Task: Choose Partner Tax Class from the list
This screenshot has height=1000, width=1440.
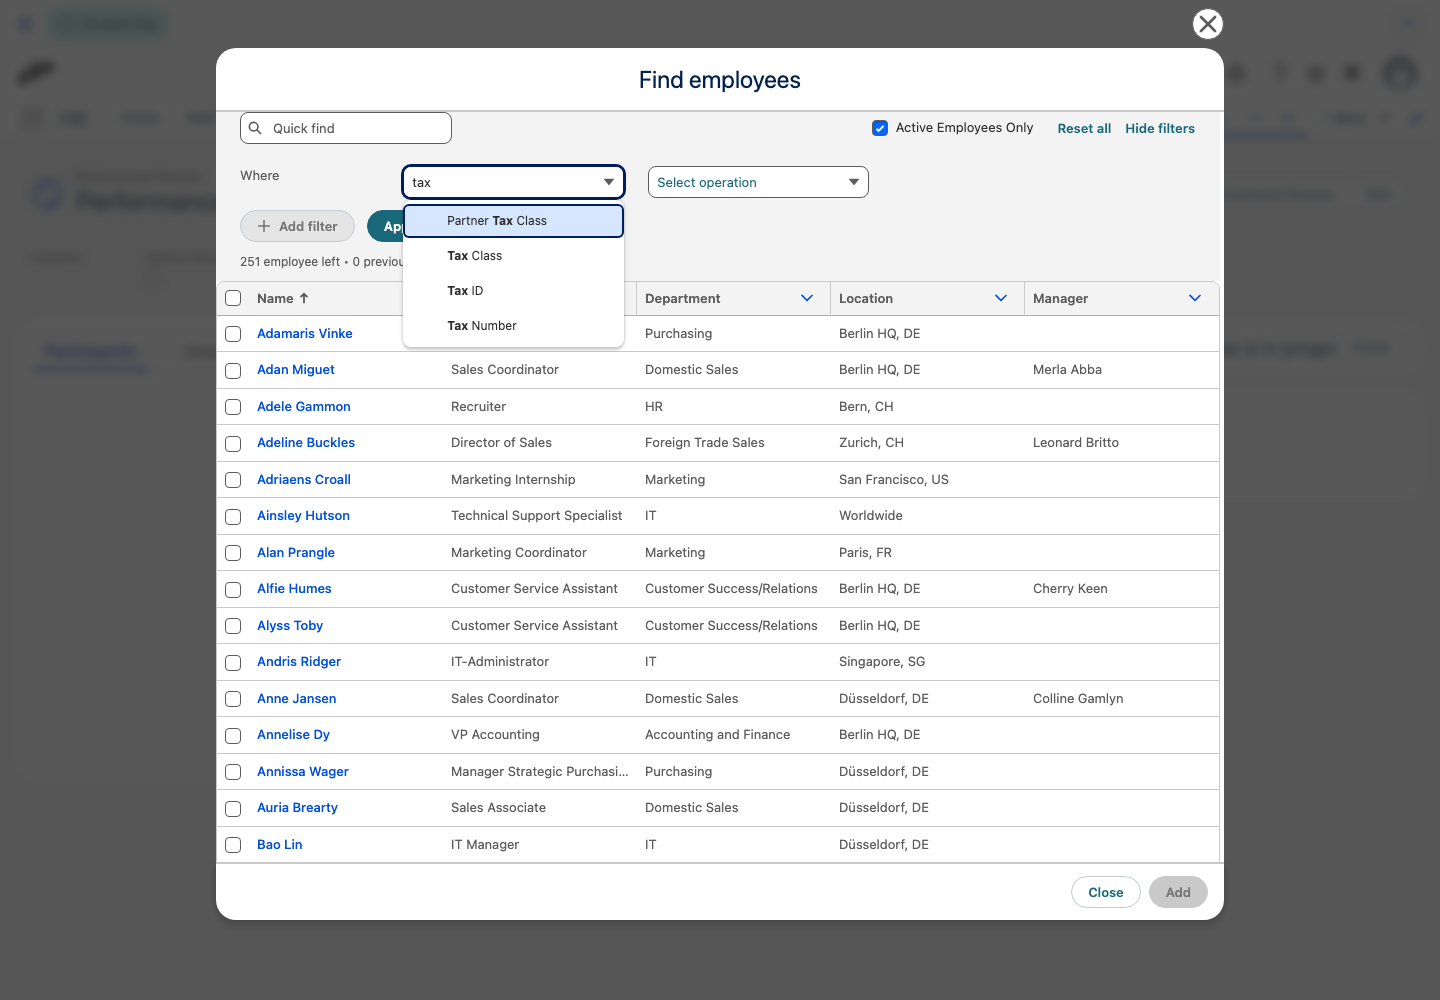Action: coord(513,221)
